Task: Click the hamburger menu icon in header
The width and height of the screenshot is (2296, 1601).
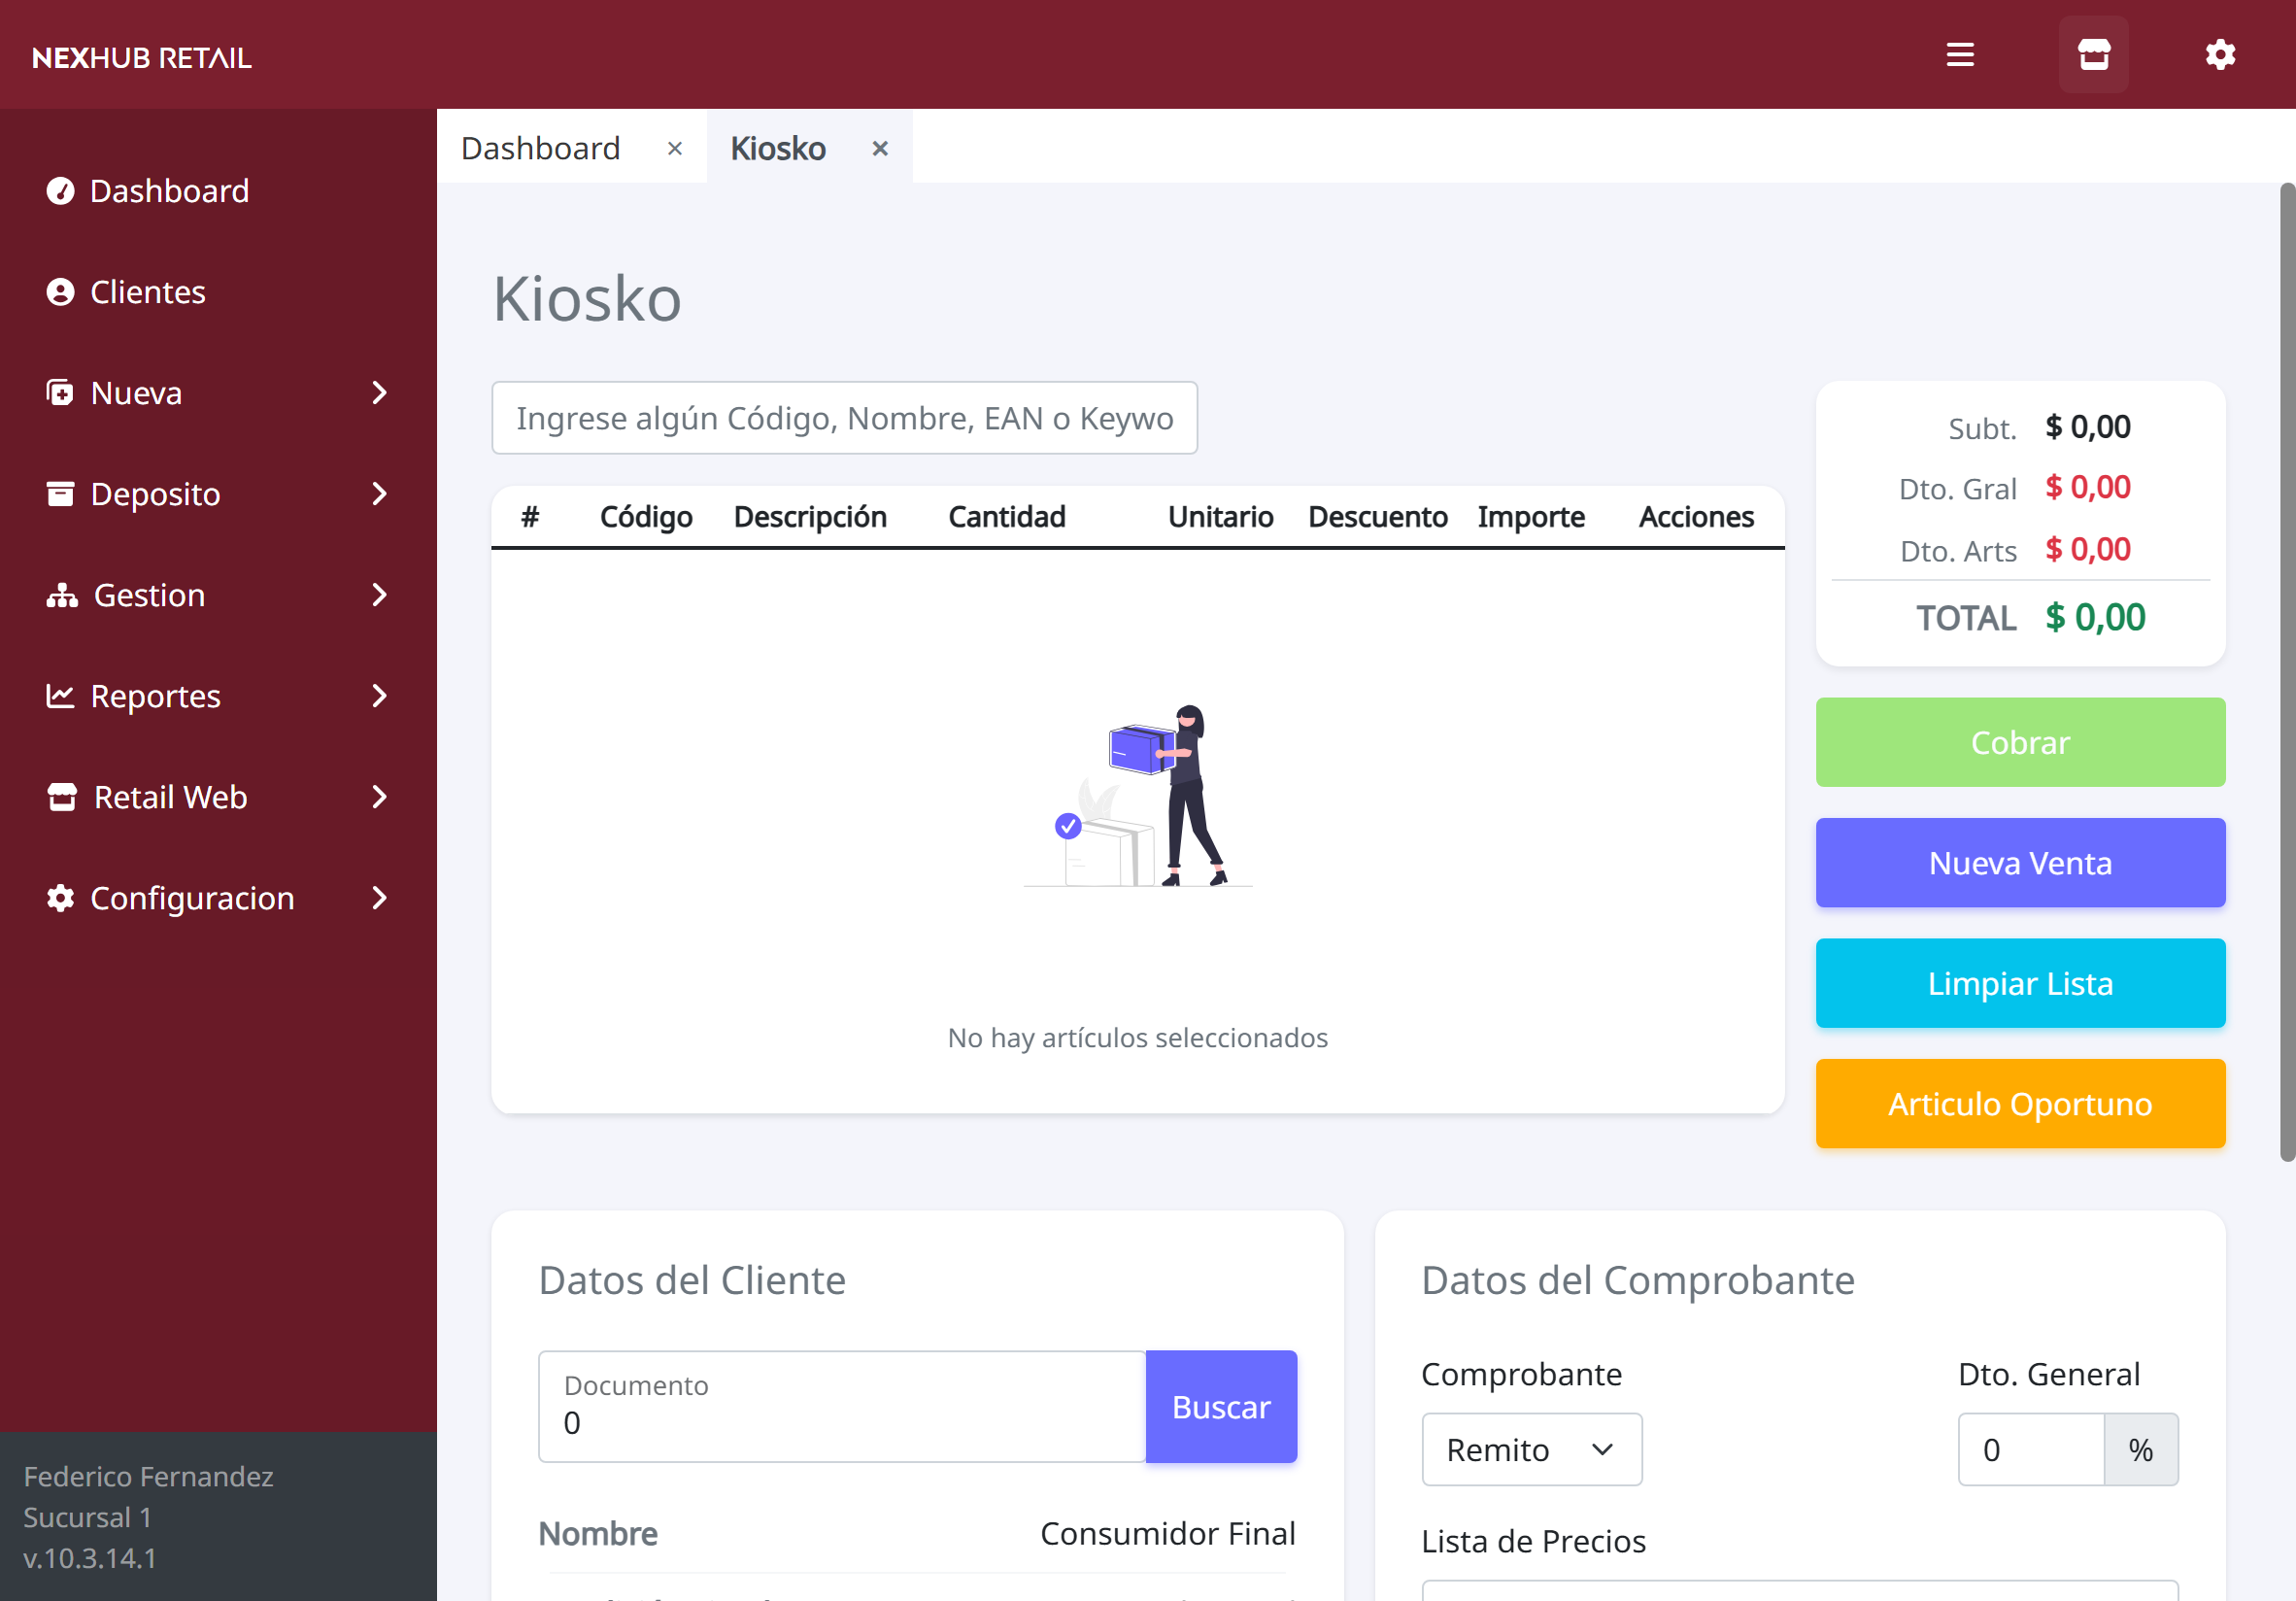Action: [1960, 55]
